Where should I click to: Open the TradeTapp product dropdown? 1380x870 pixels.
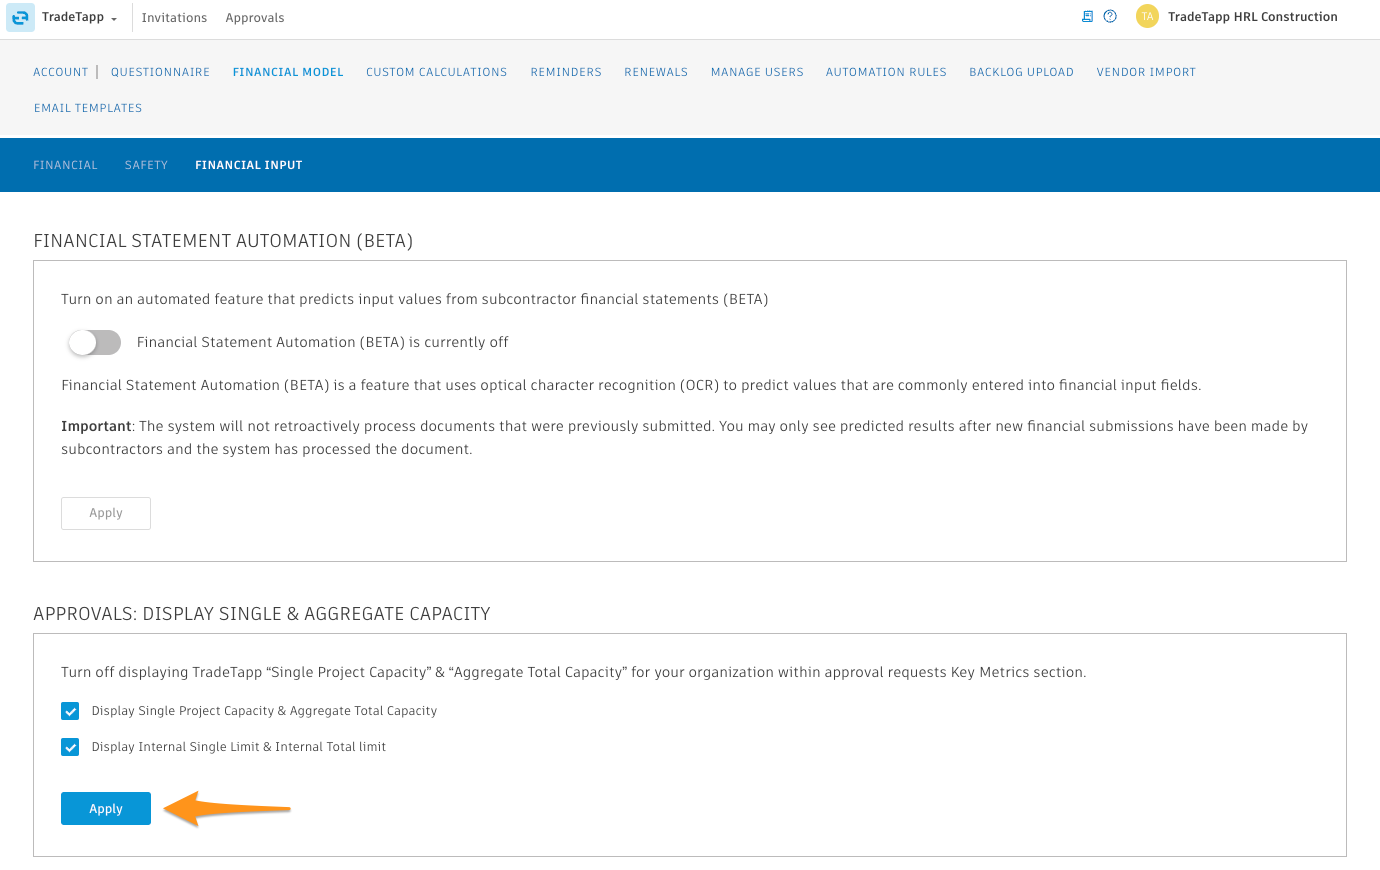click(79, 18)
